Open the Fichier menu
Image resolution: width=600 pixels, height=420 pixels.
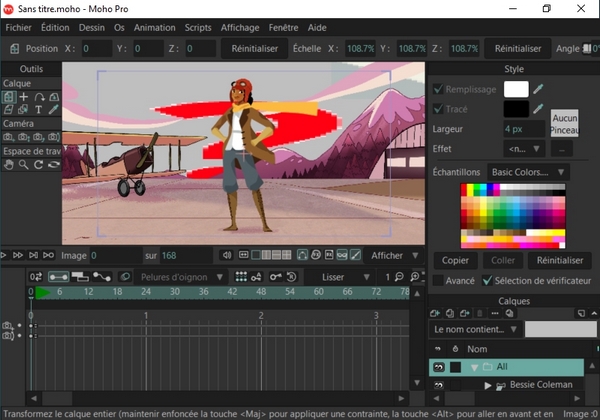[x=18, y=28]
